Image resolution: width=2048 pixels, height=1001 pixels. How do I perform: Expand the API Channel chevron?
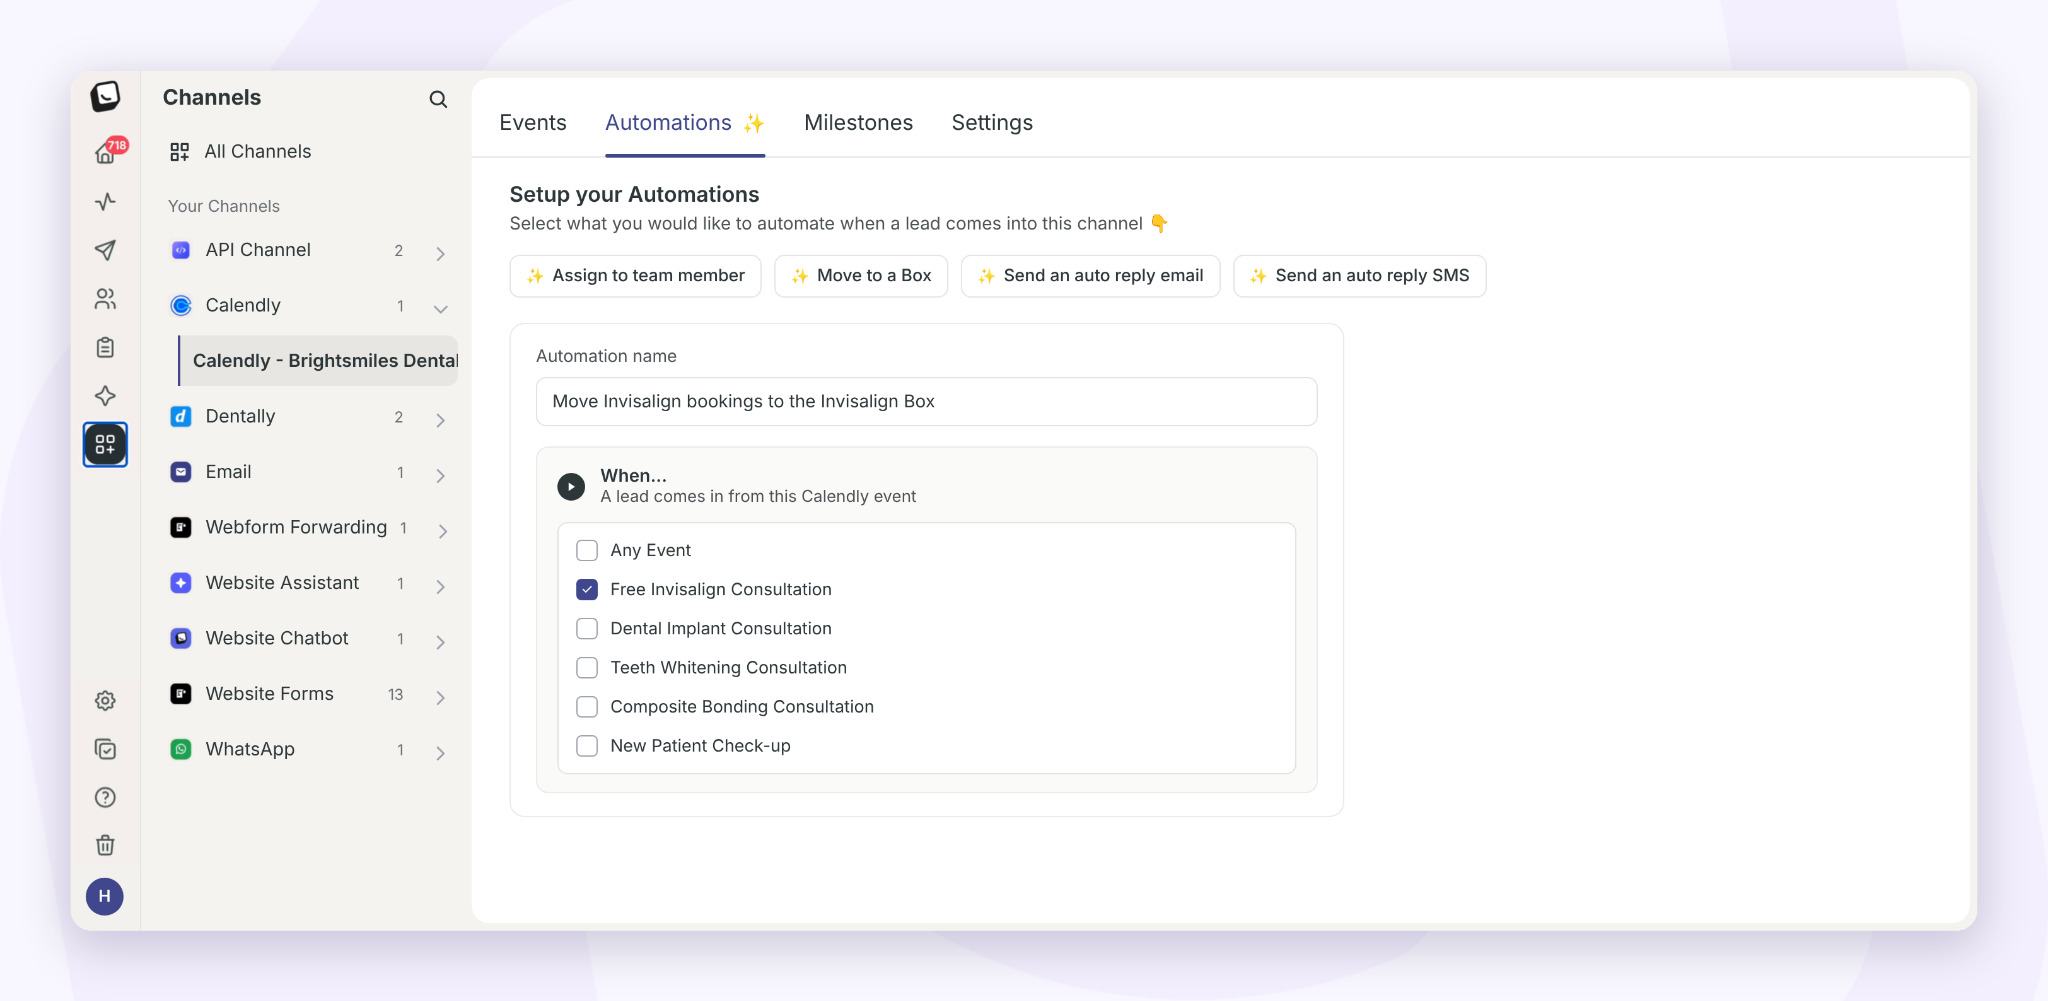pyautogui.click(x=441, y=254)
